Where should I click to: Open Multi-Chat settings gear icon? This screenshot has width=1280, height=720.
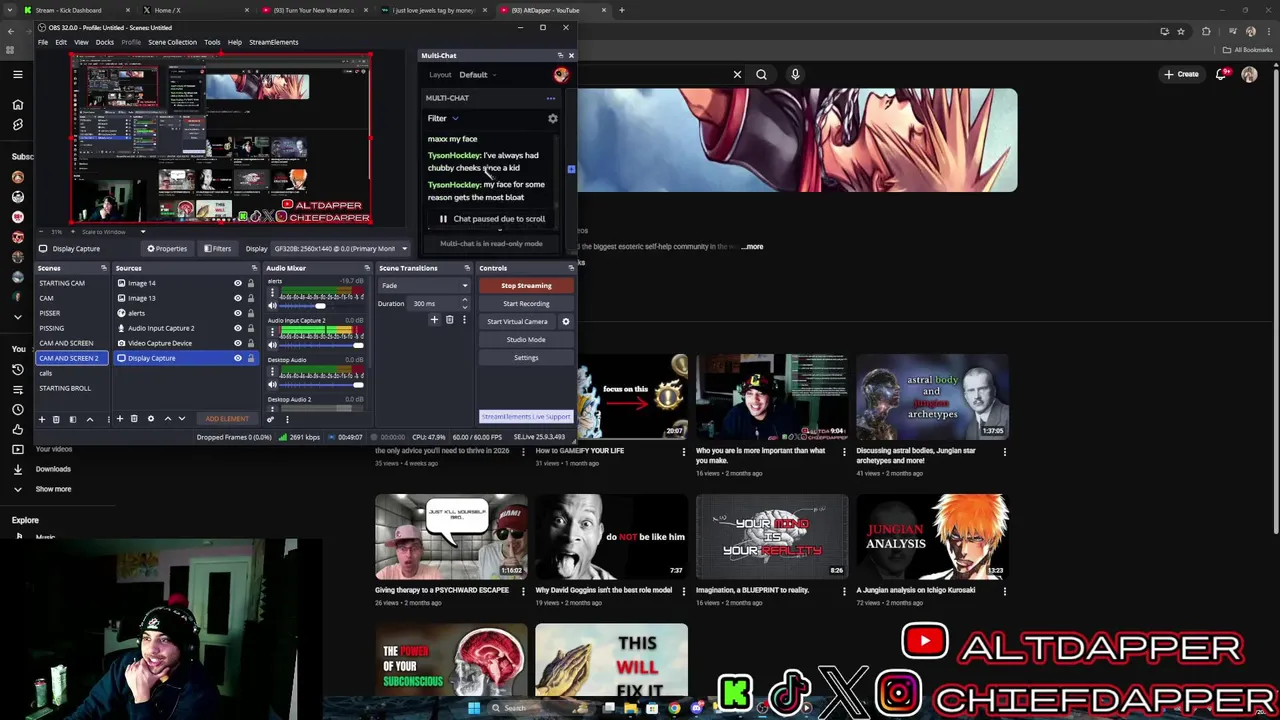click(552, 118)
